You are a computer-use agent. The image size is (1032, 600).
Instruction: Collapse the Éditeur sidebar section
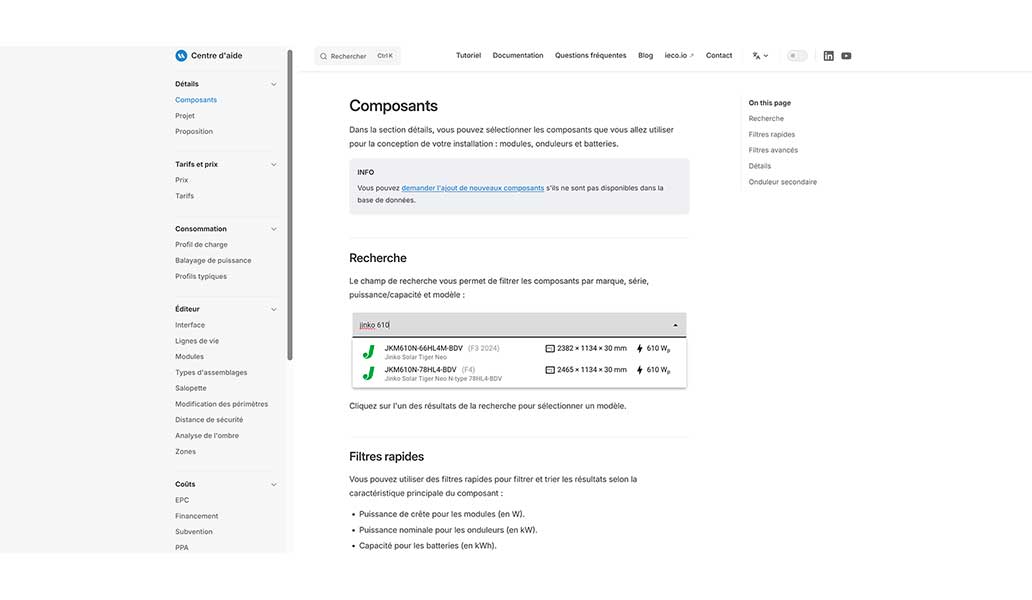coord(273,309)
